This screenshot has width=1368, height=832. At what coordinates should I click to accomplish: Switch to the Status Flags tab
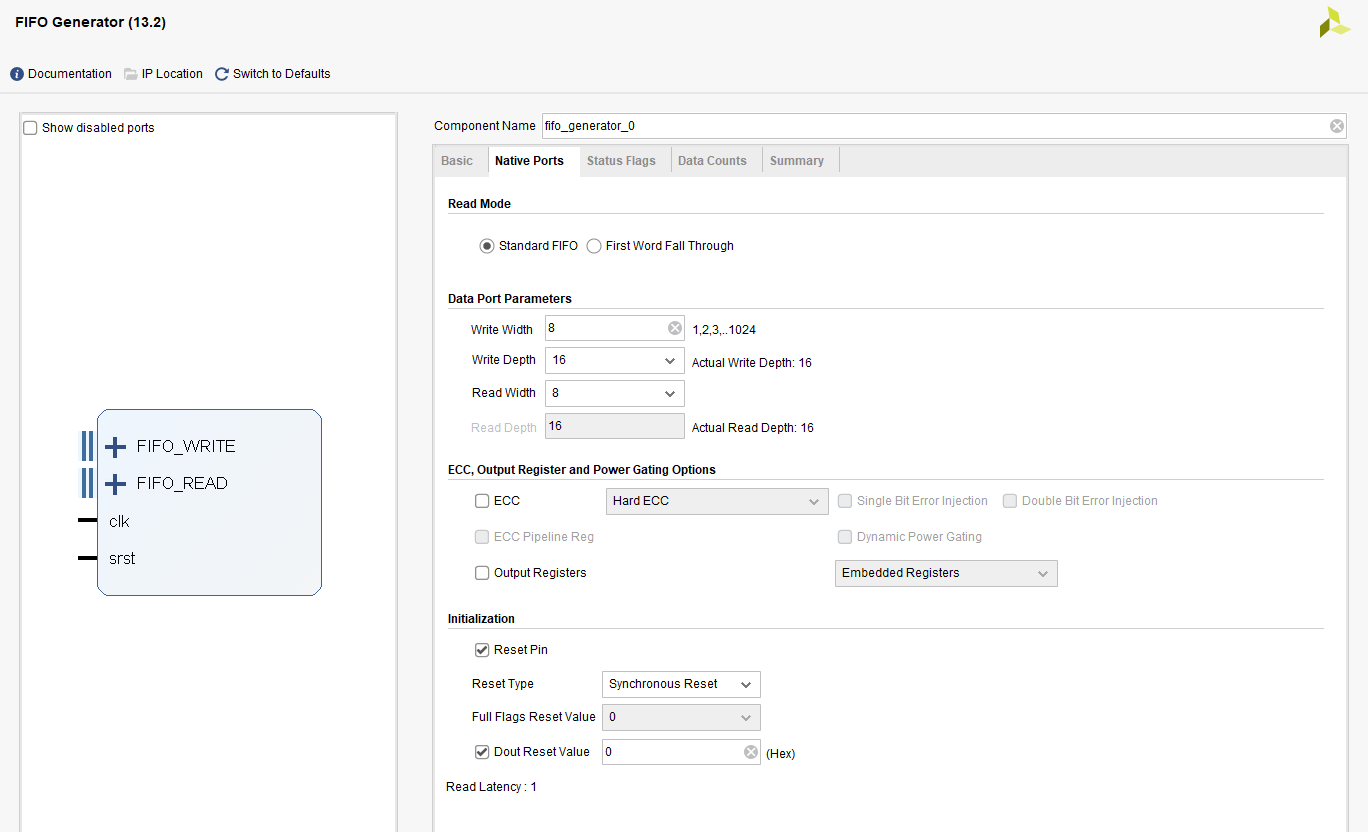point(621,161)
